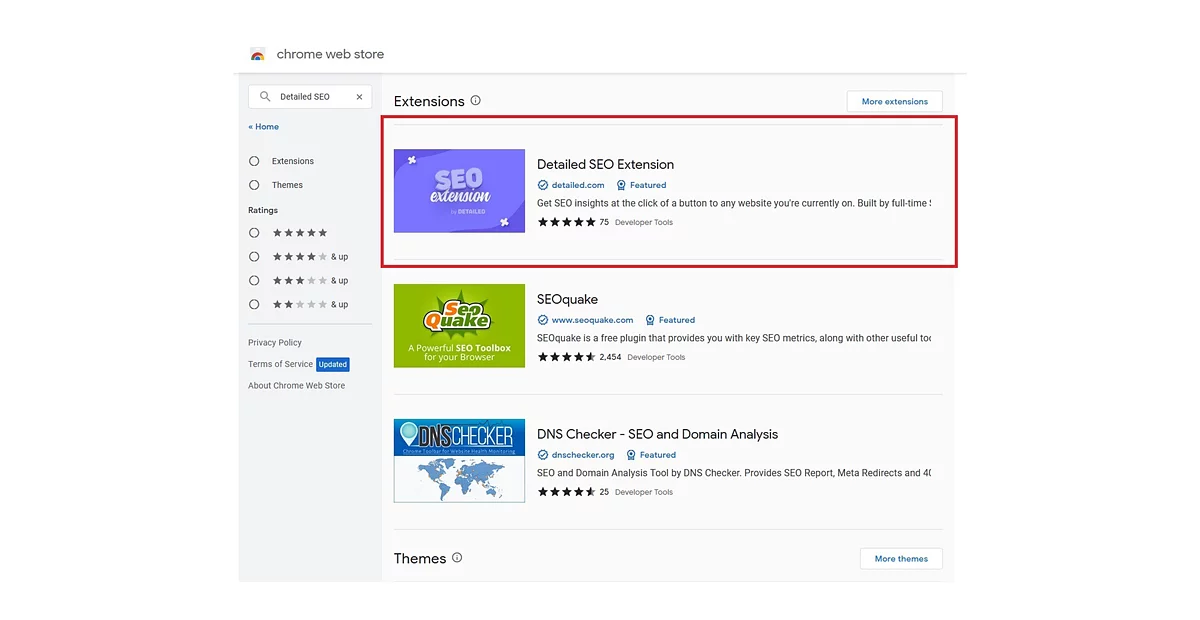The image size is (1200, 620).
Task: Click the info icon beside Extensions heading
Action: 476,100
